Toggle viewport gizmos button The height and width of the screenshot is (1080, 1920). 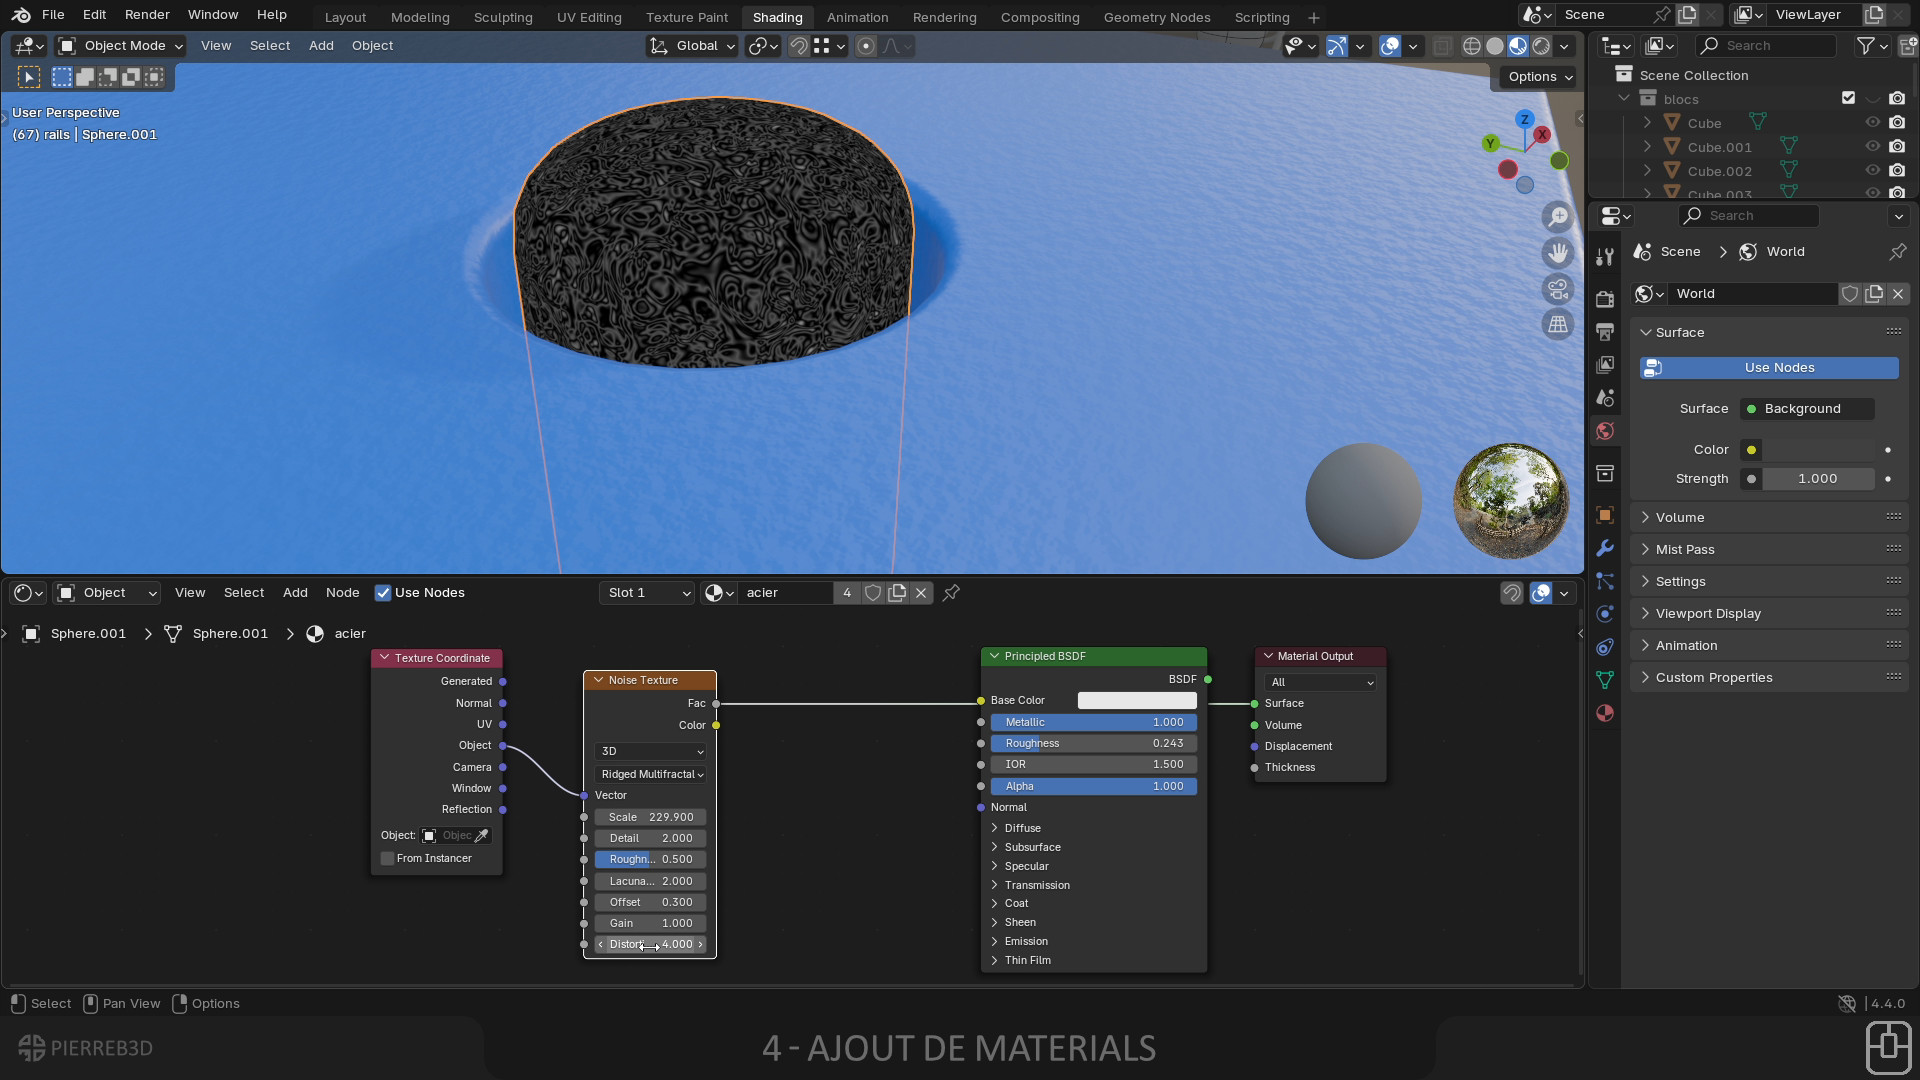coord(1336,46)
